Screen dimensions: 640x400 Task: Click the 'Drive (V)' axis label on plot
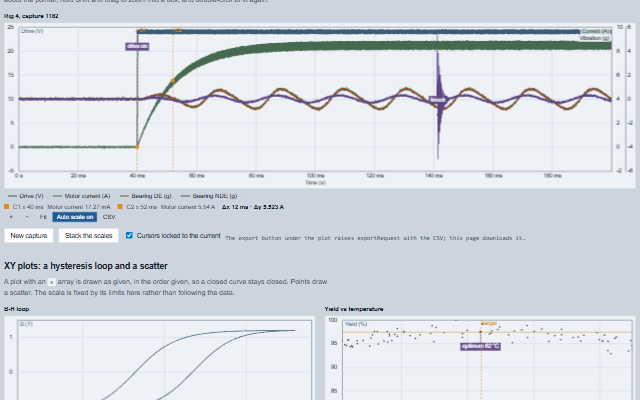(x=32, y=31)
